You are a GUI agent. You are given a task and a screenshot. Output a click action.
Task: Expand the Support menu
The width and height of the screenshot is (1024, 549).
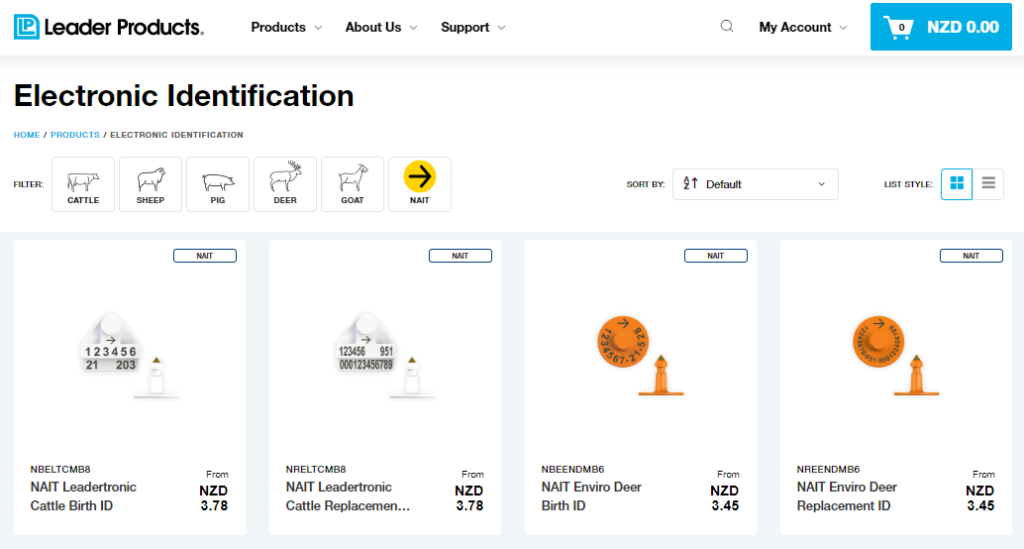tap(473, 27)
